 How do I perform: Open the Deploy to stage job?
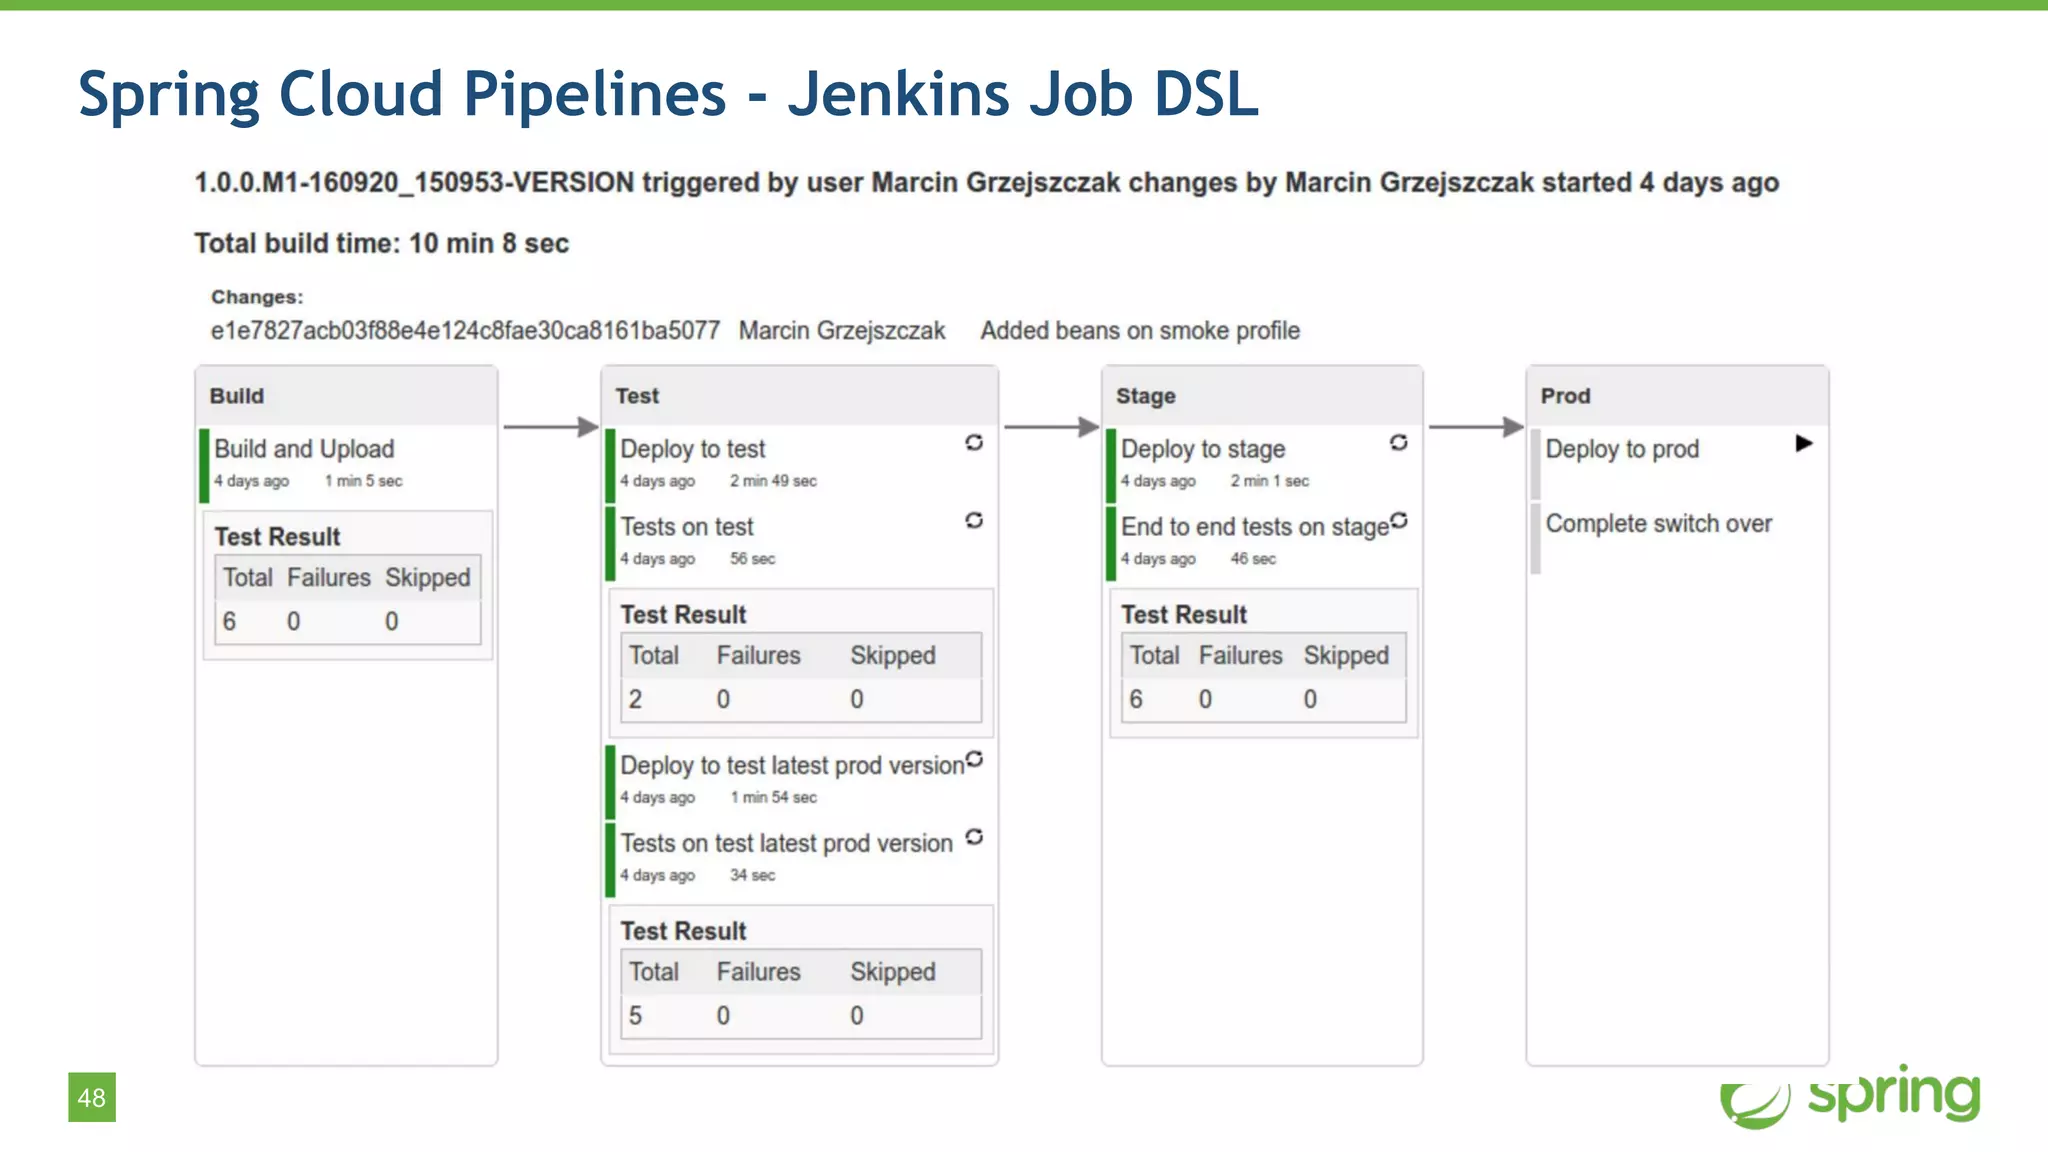pos(1203,449)
